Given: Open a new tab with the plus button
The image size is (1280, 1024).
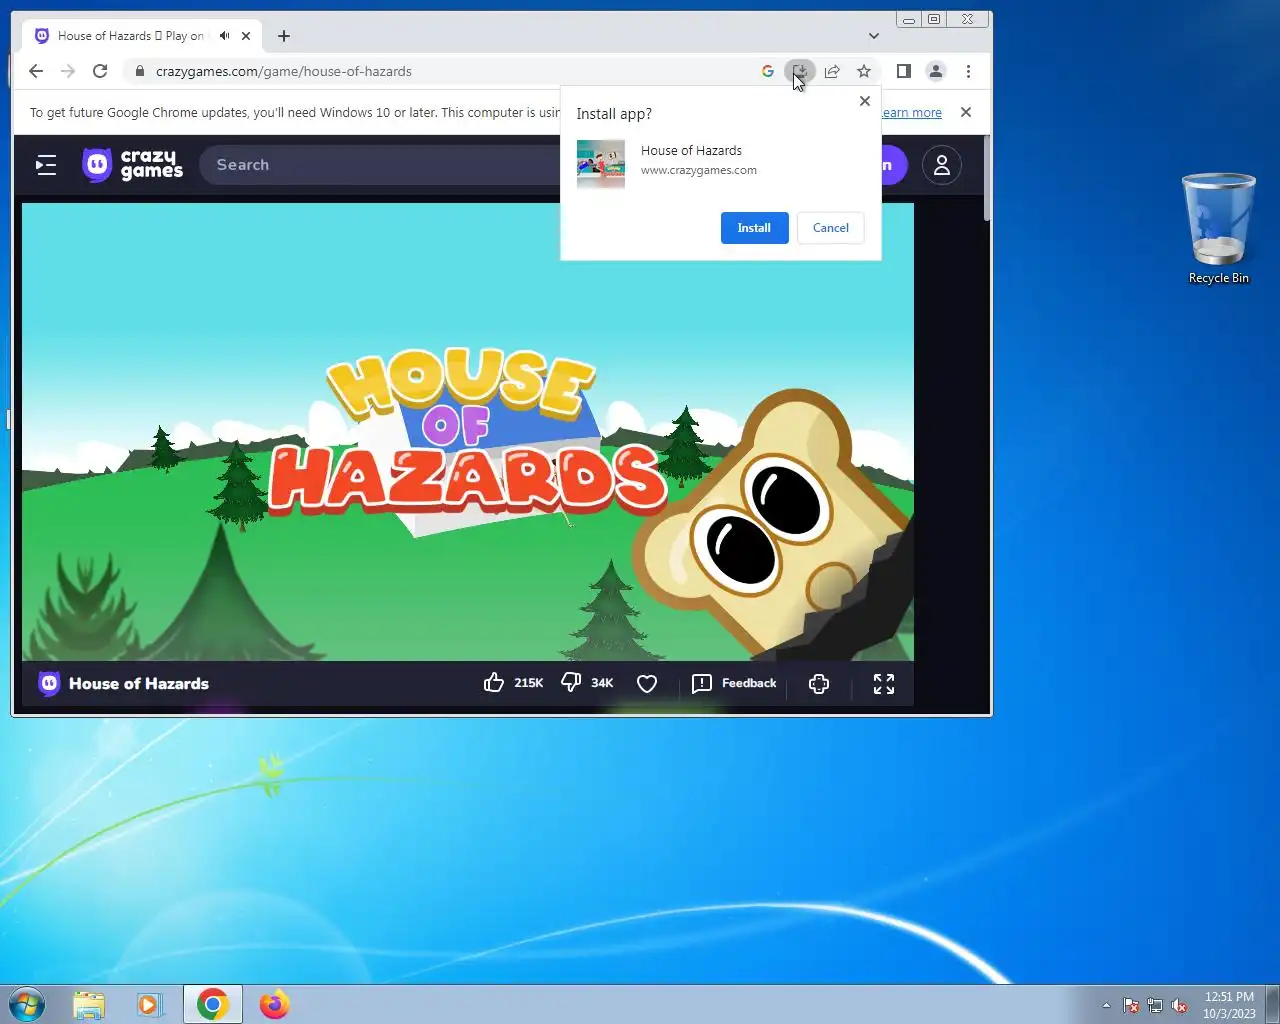Looking at the screenshot, I should [284, 36].
